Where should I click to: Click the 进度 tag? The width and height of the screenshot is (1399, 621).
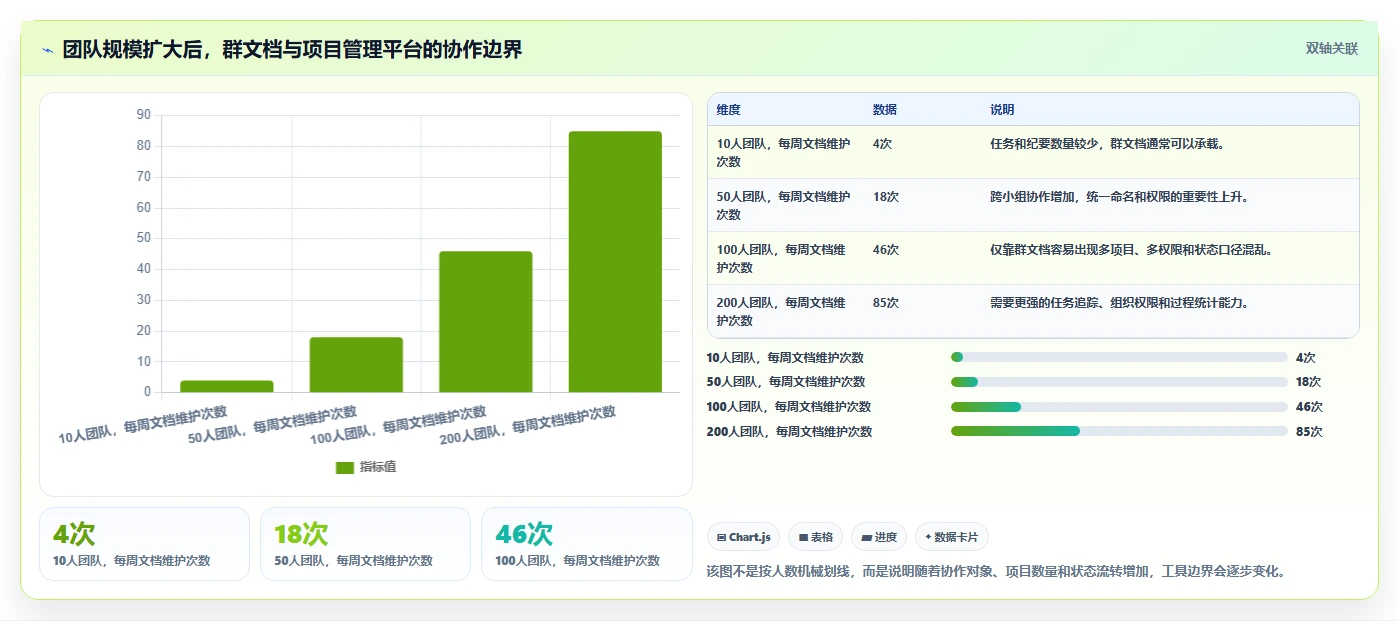[x=879, y=537]
